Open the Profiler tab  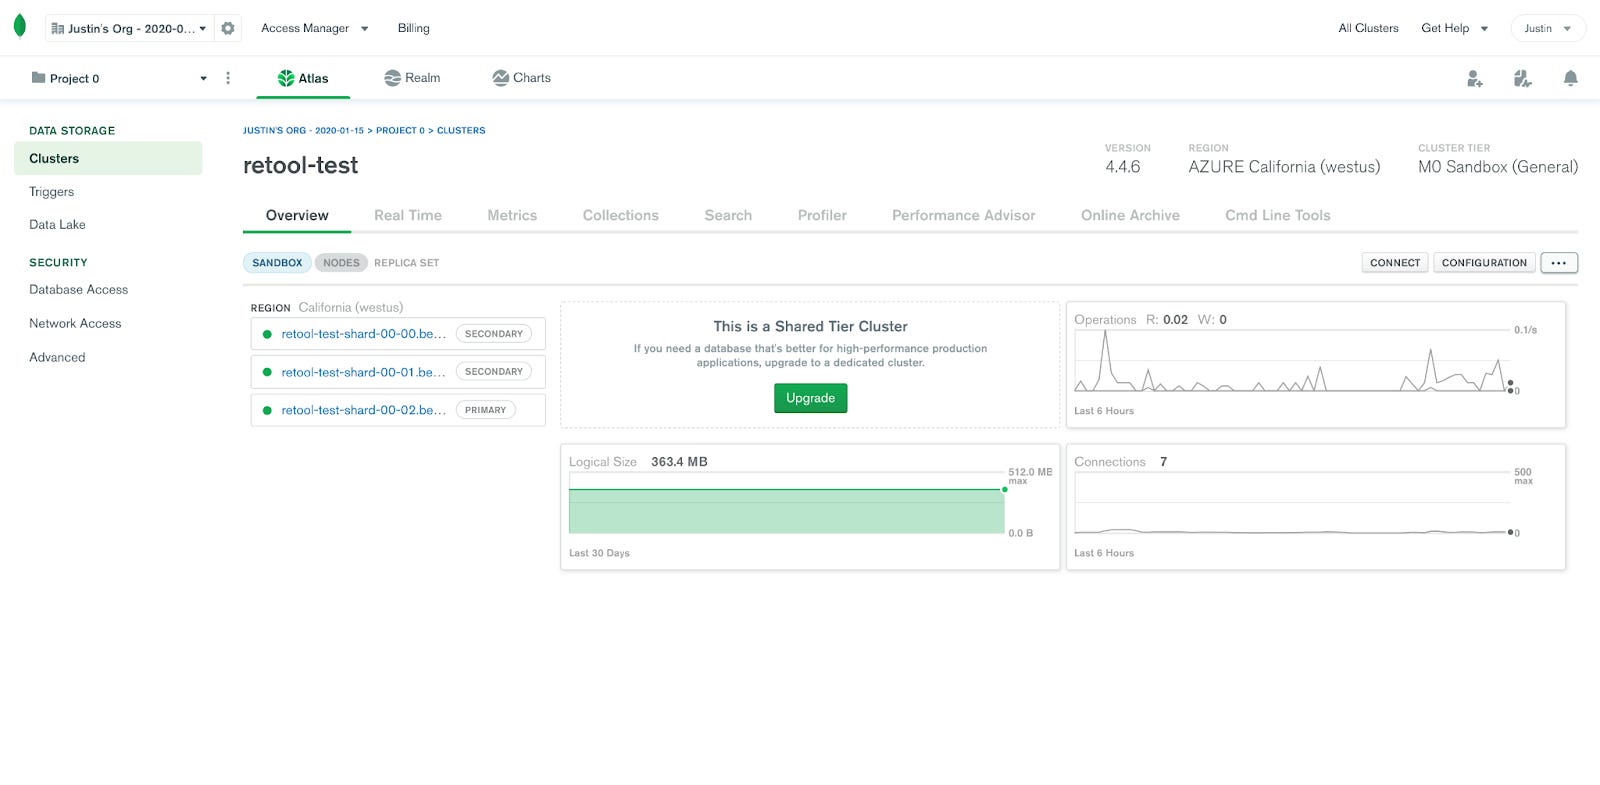click(x=822, y=215)
